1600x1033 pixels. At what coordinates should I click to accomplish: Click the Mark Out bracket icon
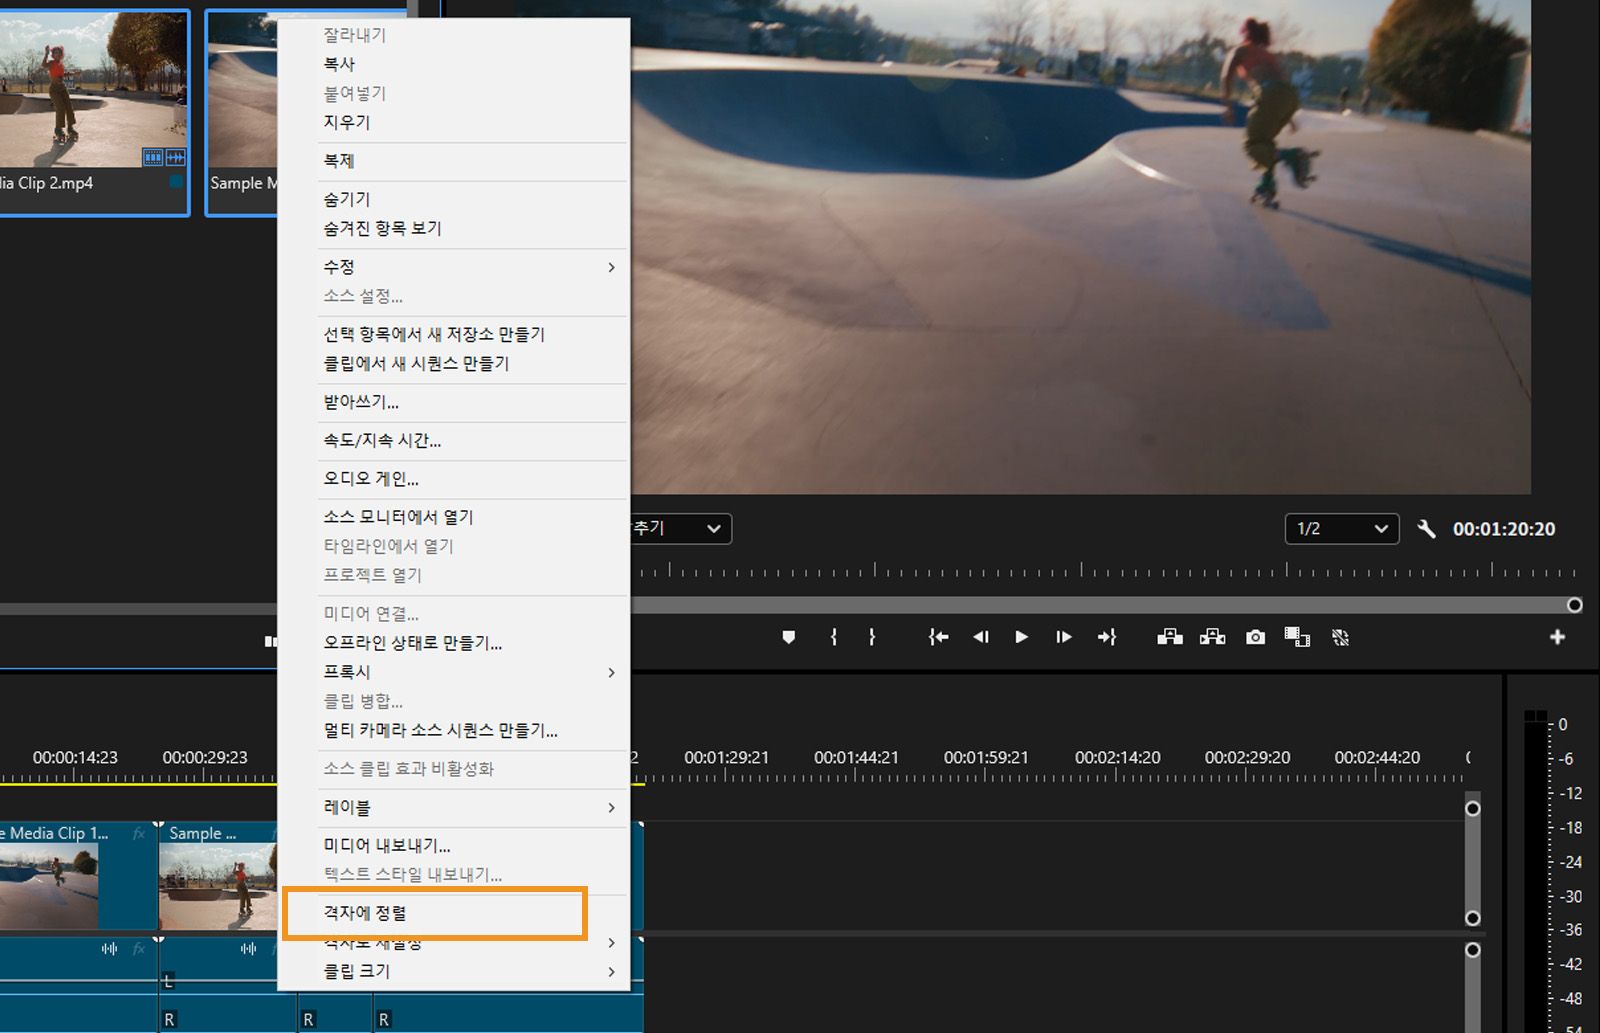tap(872, 637)
